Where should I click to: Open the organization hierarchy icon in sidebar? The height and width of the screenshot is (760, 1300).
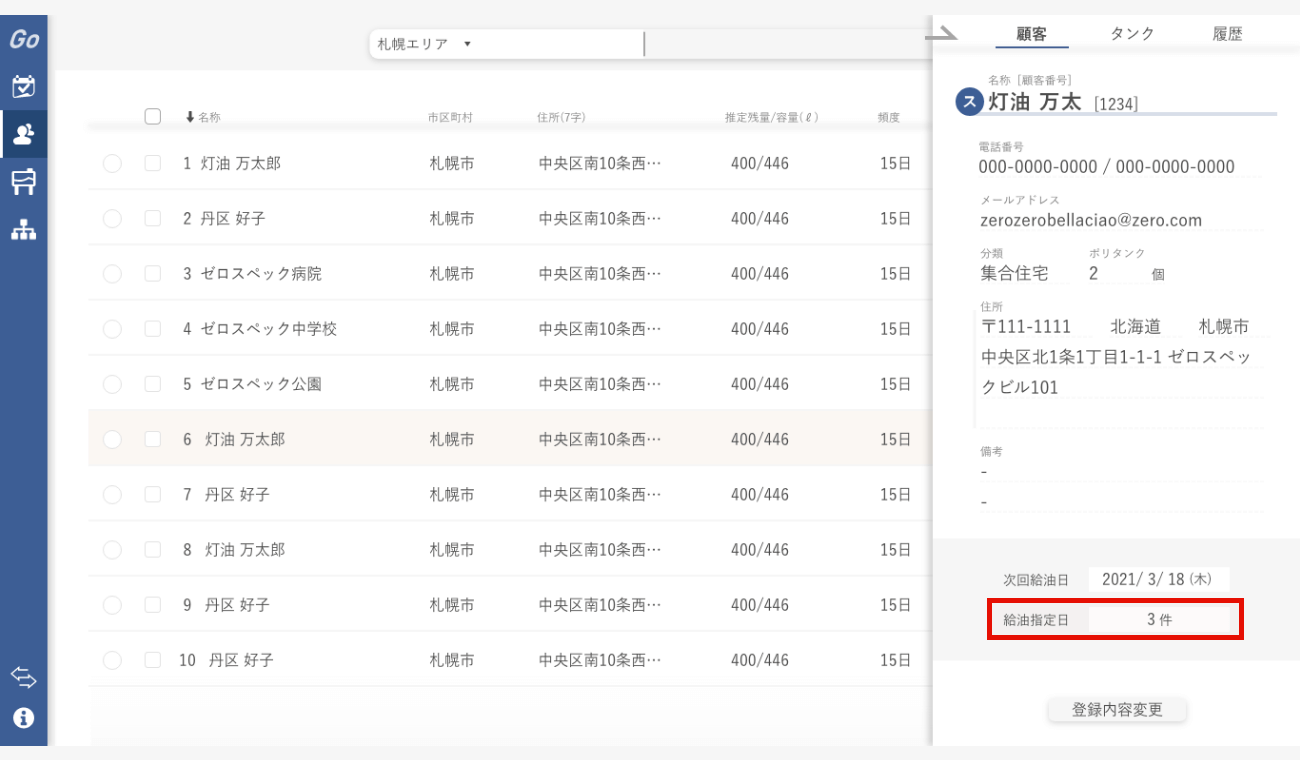[24, 230]
